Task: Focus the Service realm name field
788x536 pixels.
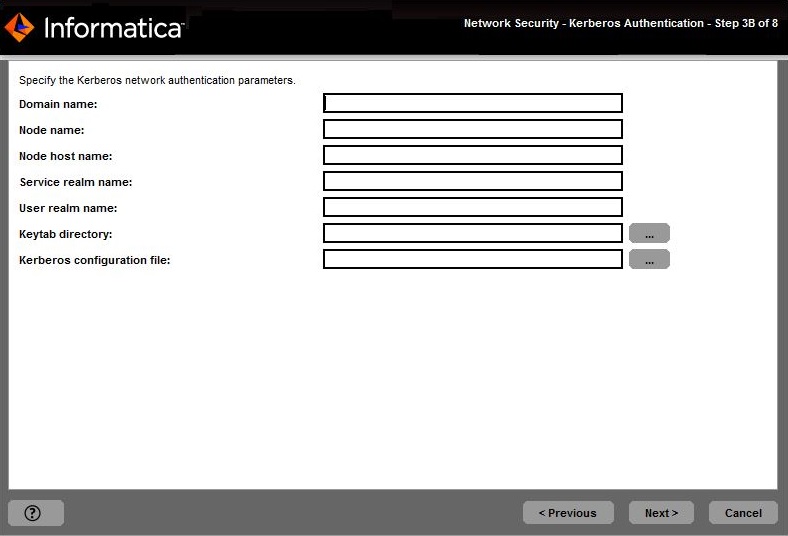Action: coord(473,181)
